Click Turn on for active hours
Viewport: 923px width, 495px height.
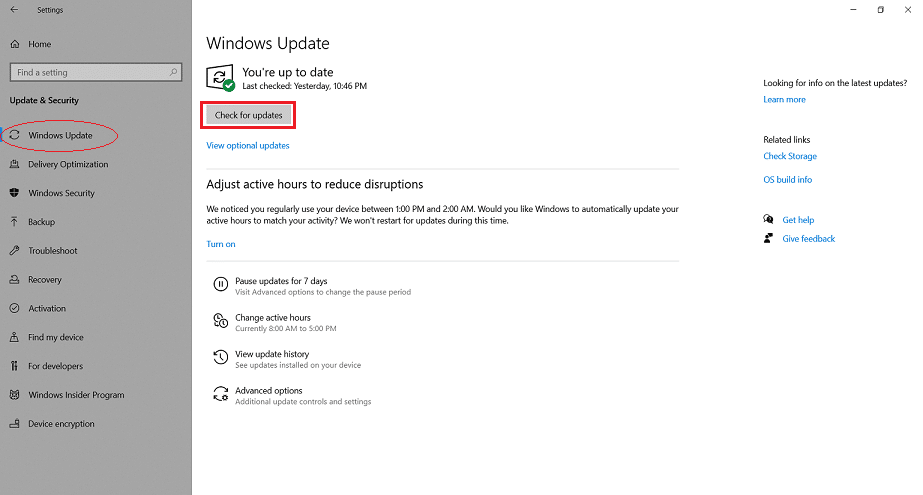pyautogui.click(x=221, y=244)
